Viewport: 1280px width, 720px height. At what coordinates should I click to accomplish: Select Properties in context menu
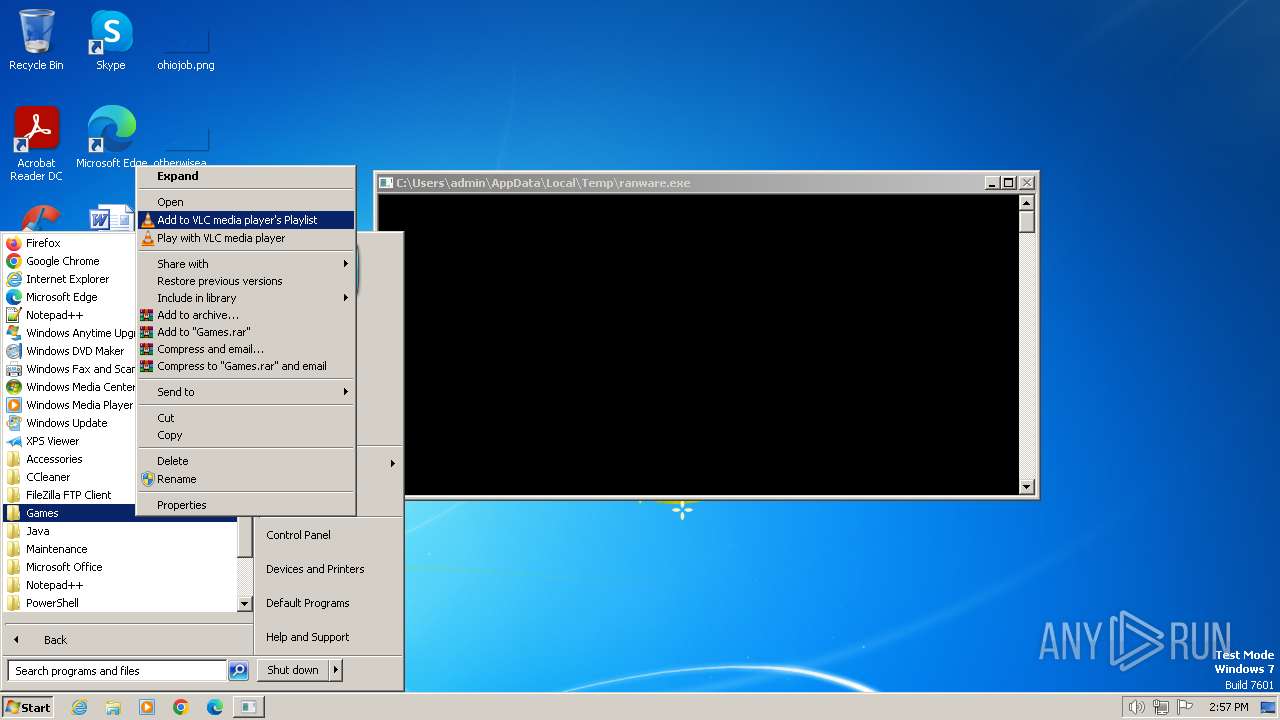point(246,505)
